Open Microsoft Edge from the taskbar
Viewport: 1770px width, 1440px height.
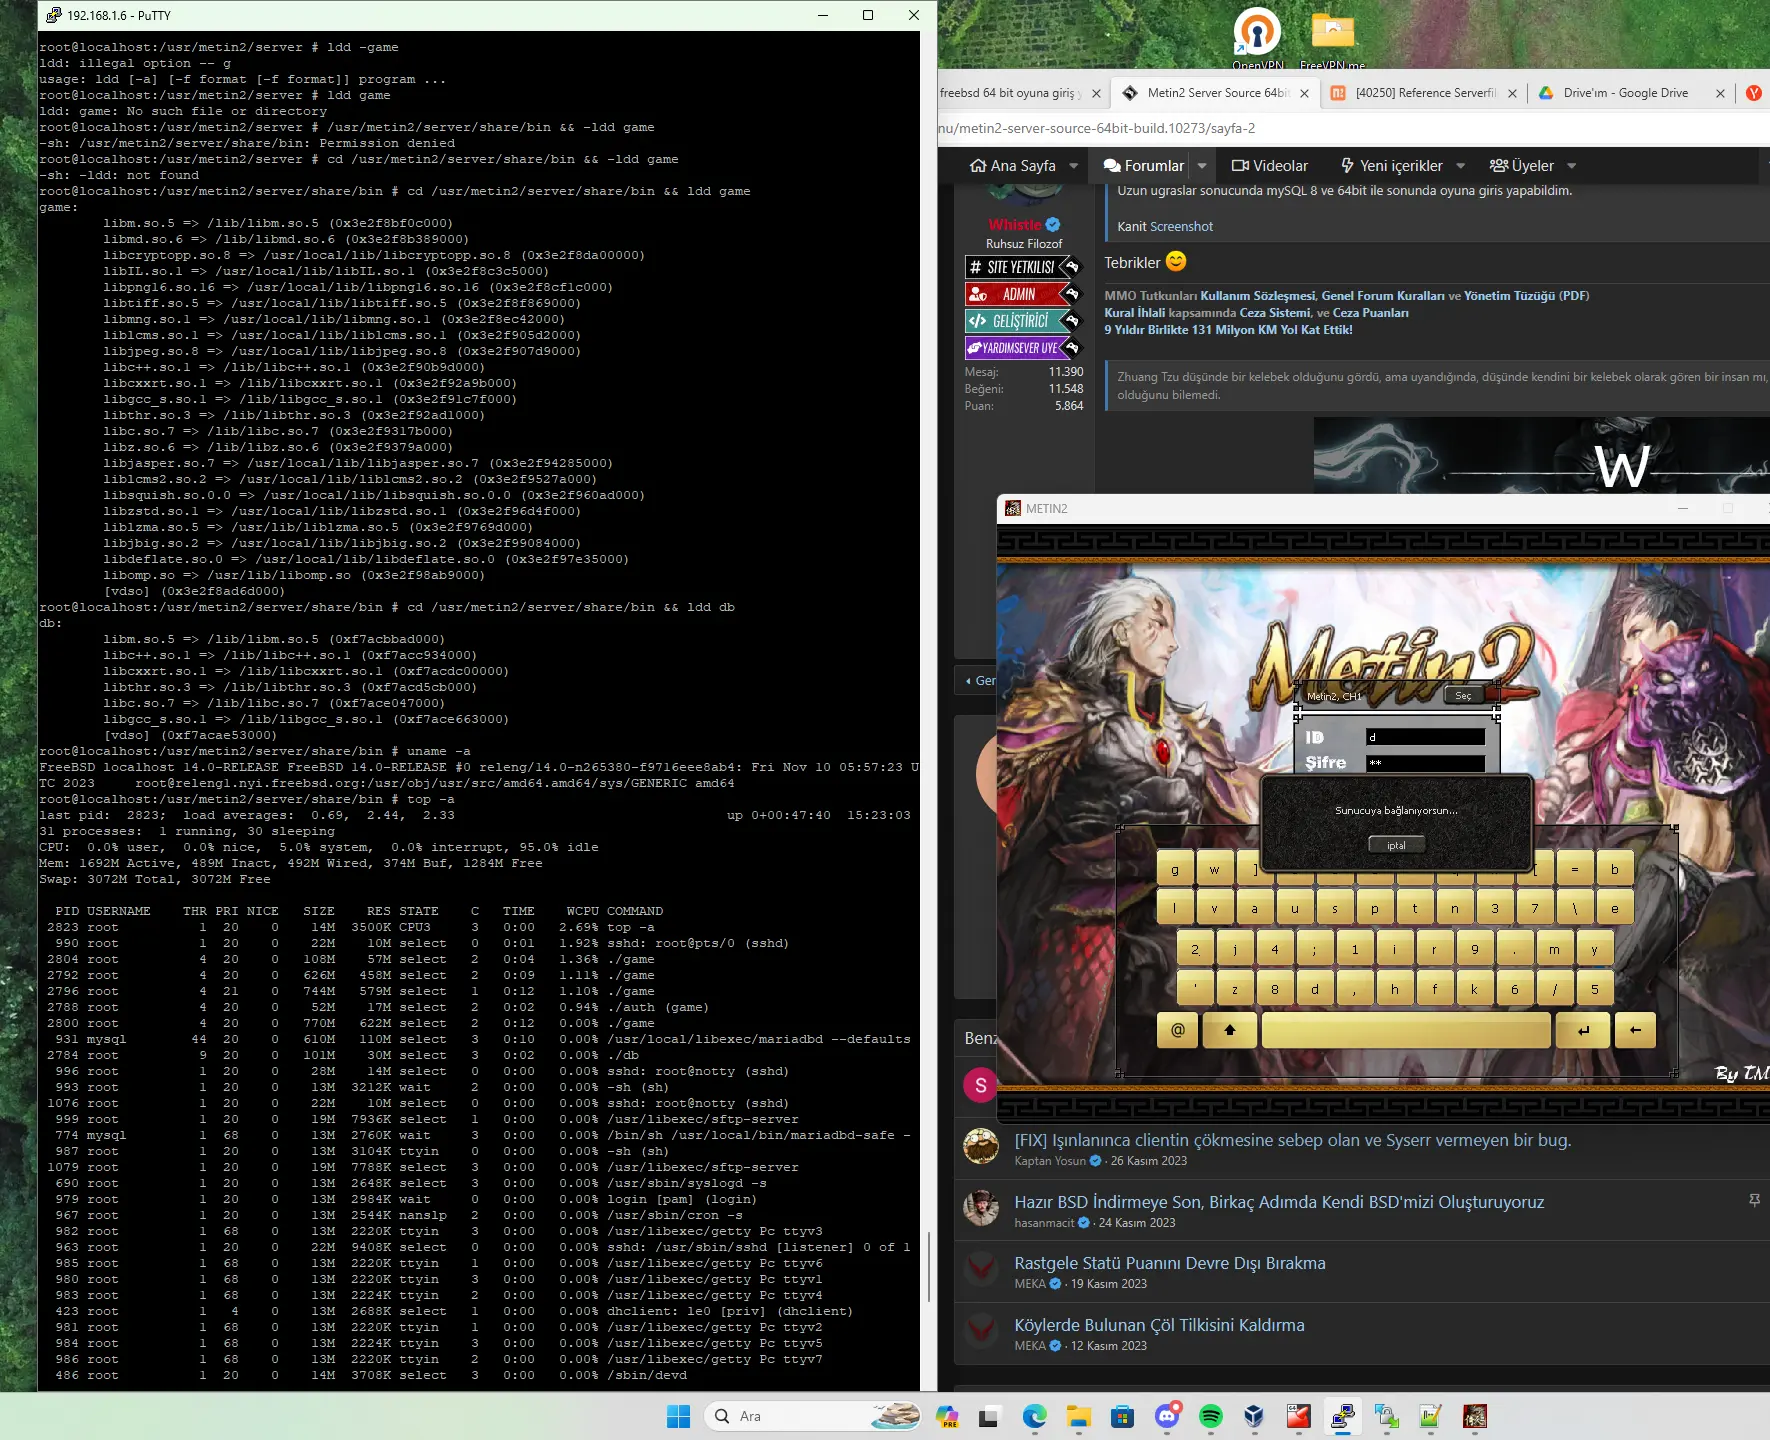point(1034,1416)
